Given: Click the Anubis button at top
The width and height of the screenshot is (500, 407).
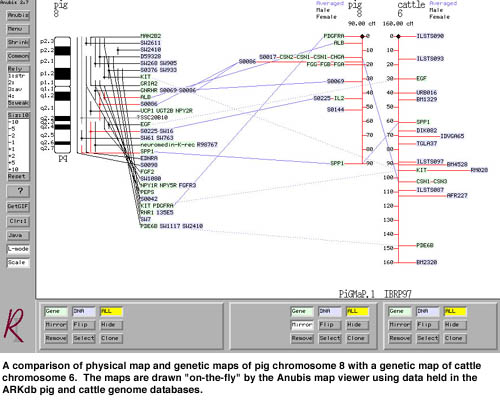Looking at the screenshot, I should 18,15.
